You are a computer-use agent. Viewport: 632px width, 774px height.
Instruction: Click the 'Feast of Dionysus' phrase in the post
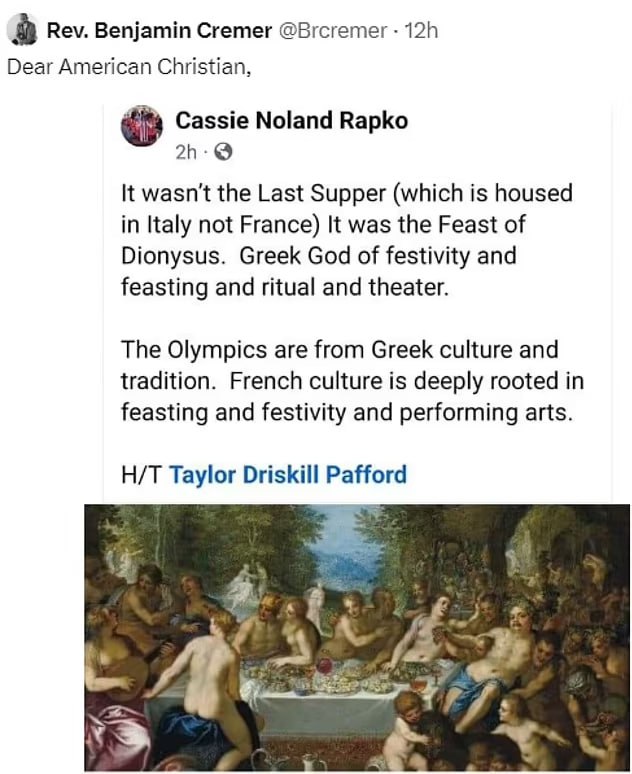pos(426,240)
